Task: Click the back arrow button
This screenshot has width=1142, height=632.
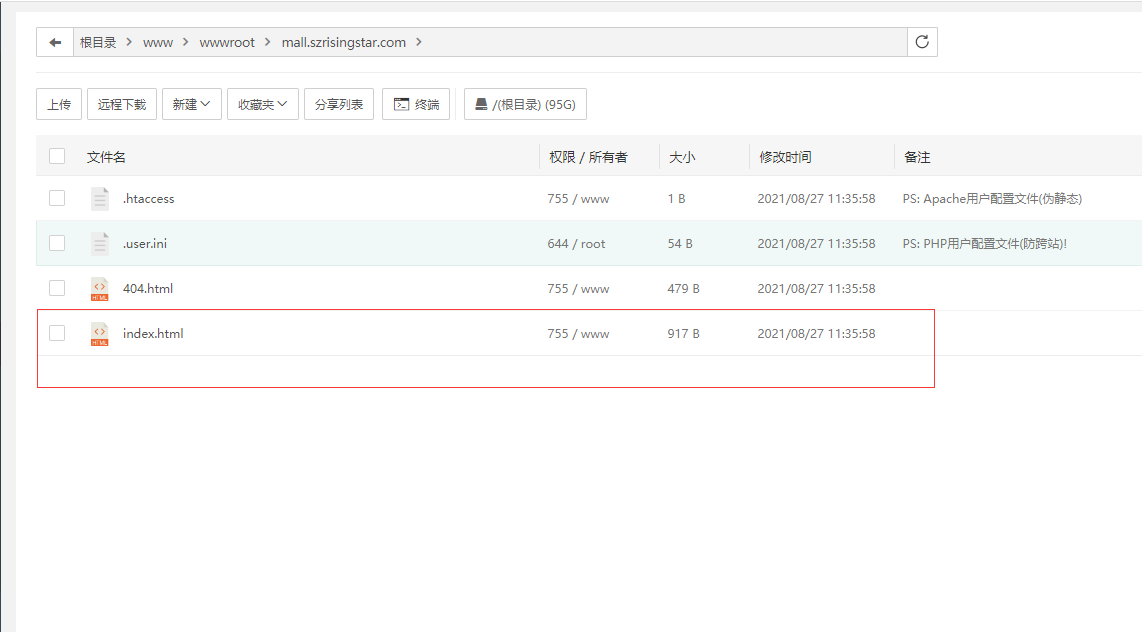Action: [x=55, y=42]
